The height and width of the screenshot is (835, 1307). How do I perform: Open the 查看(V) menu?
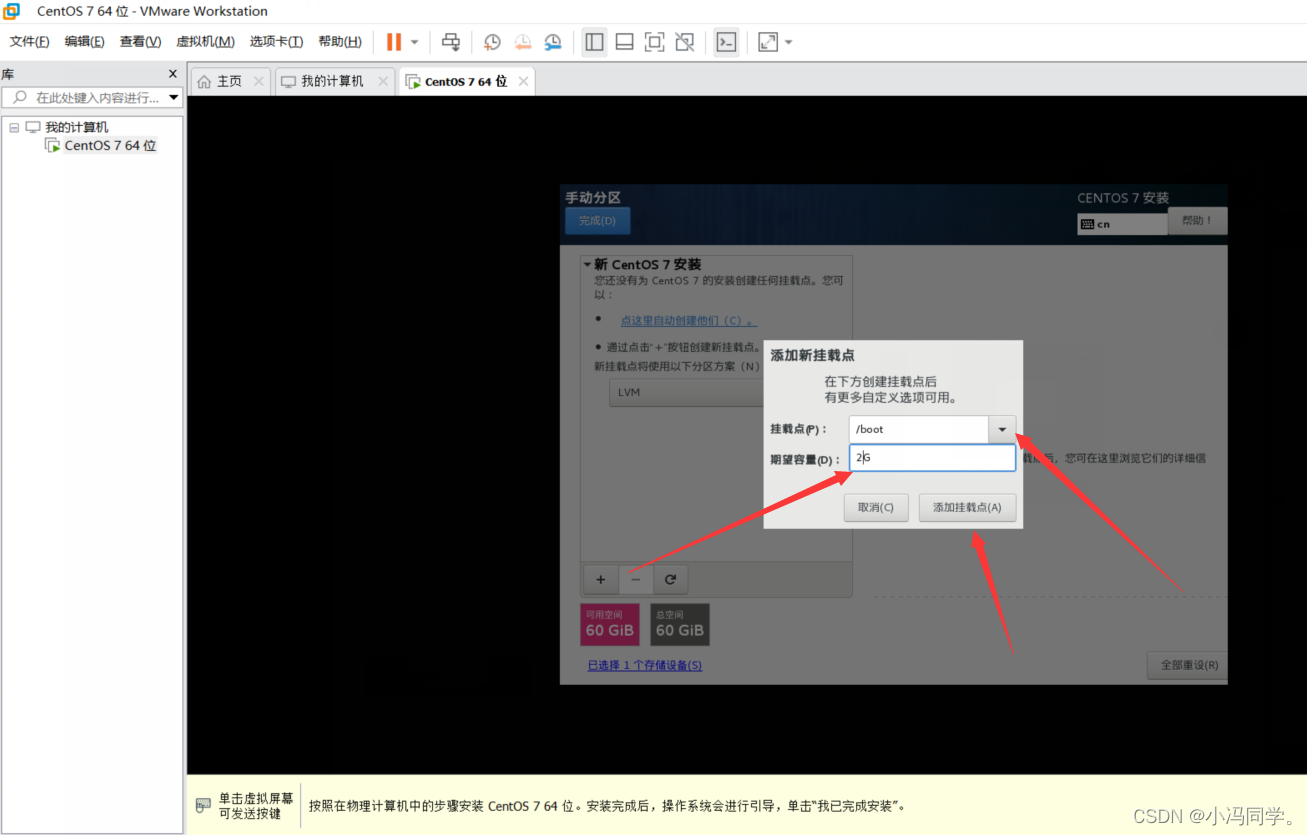(x=141, y=41)
